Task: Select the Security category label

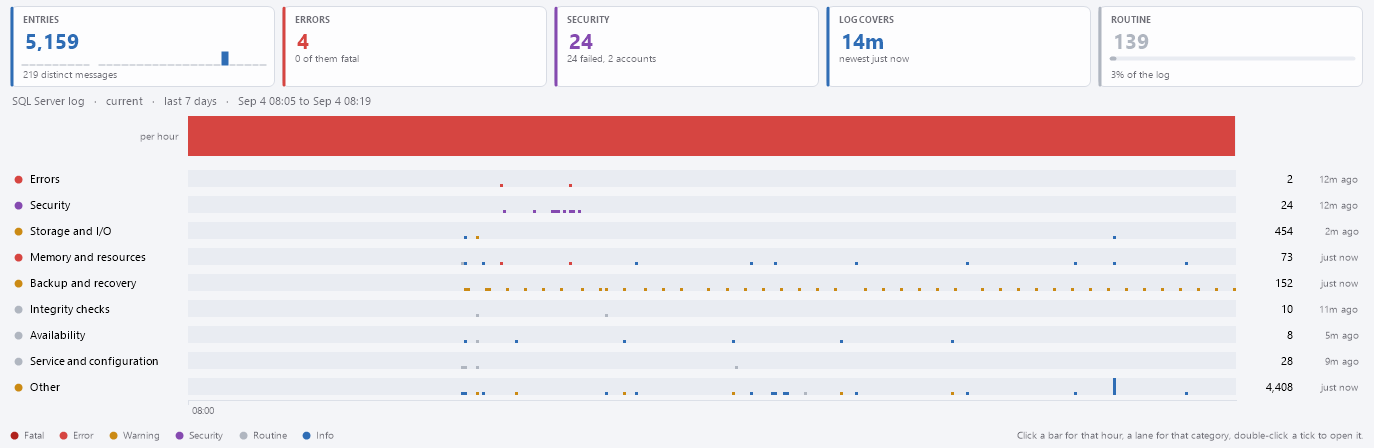Action: click(x=50, y=205)
